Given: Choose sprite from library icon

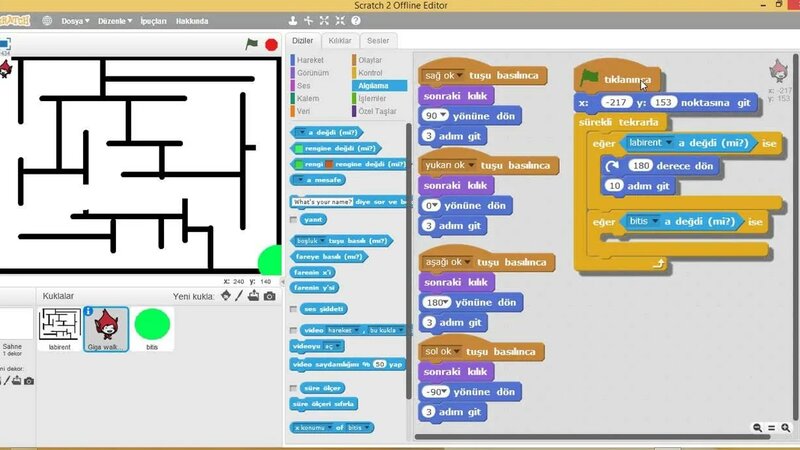Looking at the screenshot, I should pyautogui.click(x=226, y=296).
